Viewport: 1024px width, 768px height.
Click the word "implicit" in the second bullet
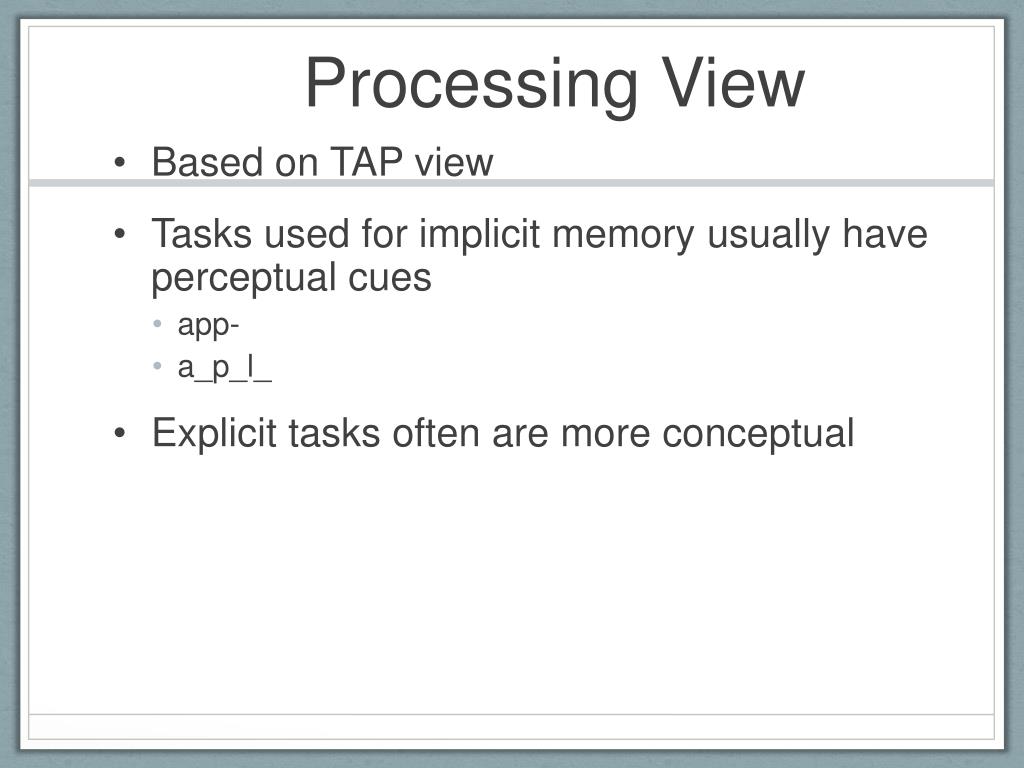pyautogui.click(x=479, y=235)
